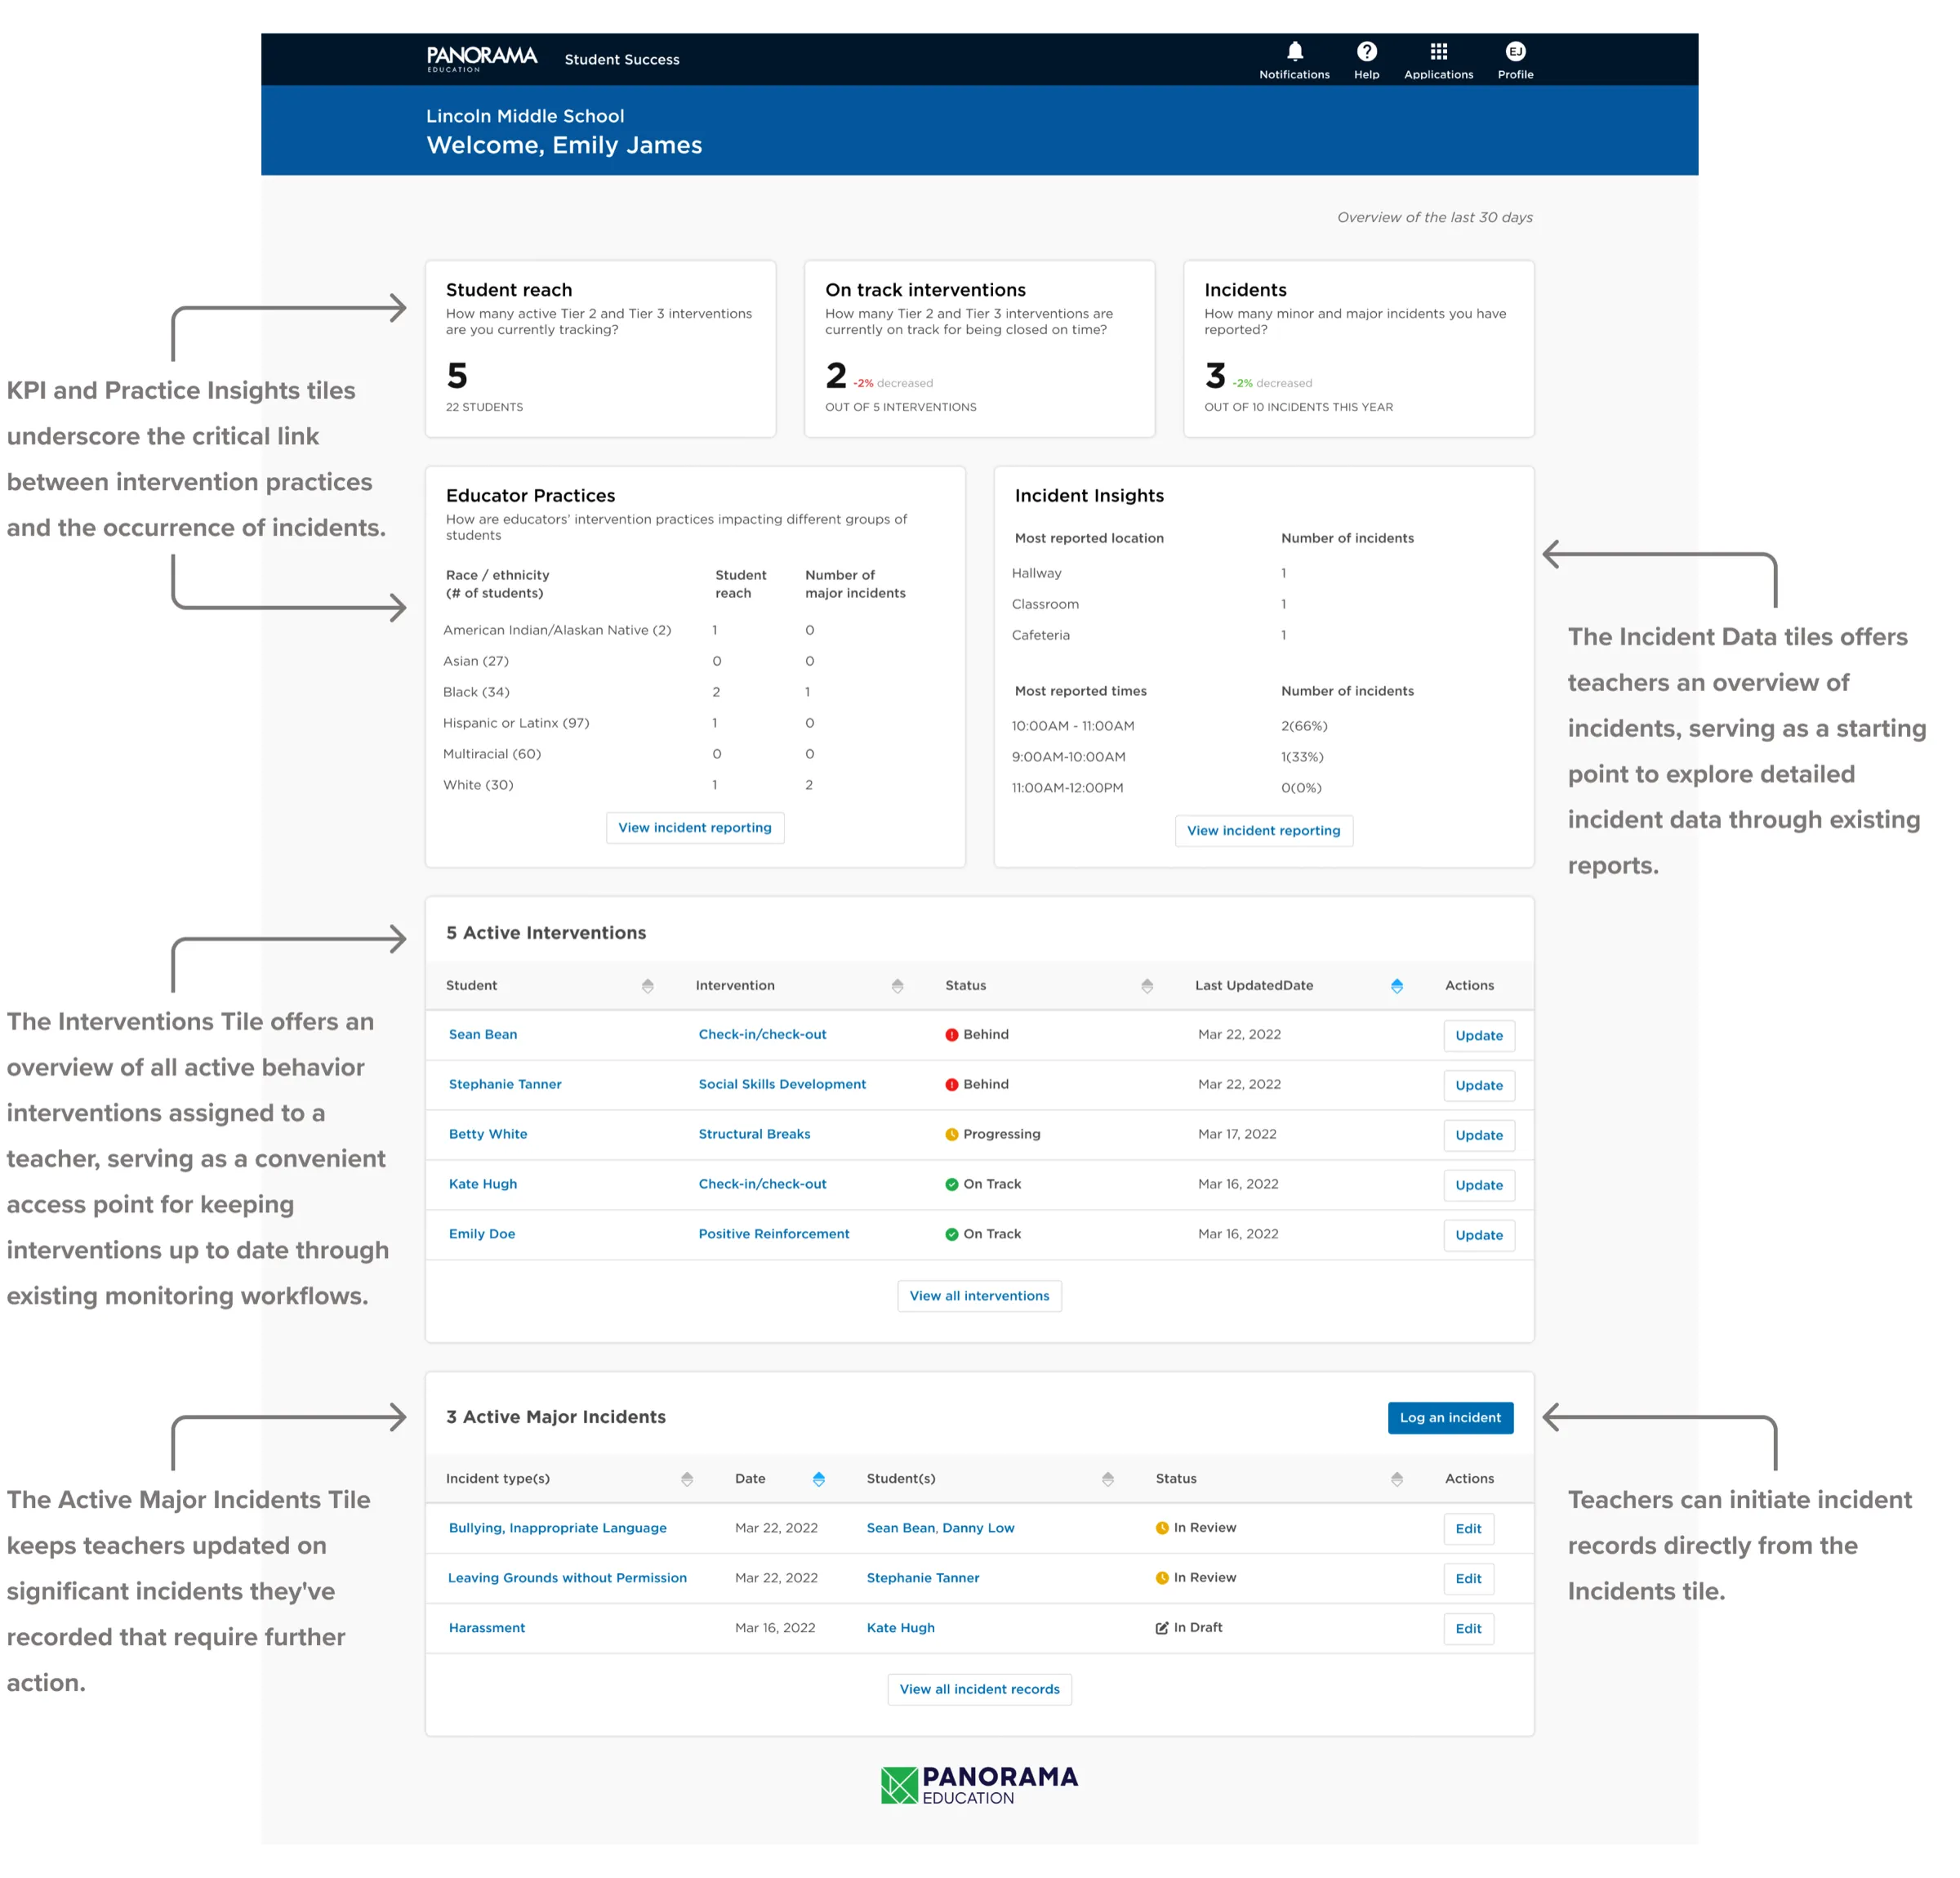Click the Student reach KPI tile
The image size is (1960, 1878).
[600, 349]
